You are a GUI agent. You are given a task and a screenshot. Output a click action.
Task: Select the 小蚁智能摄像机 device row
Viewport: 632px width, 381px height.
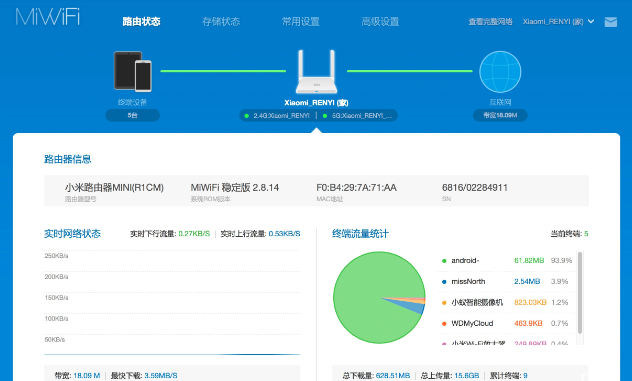(507, 302)
